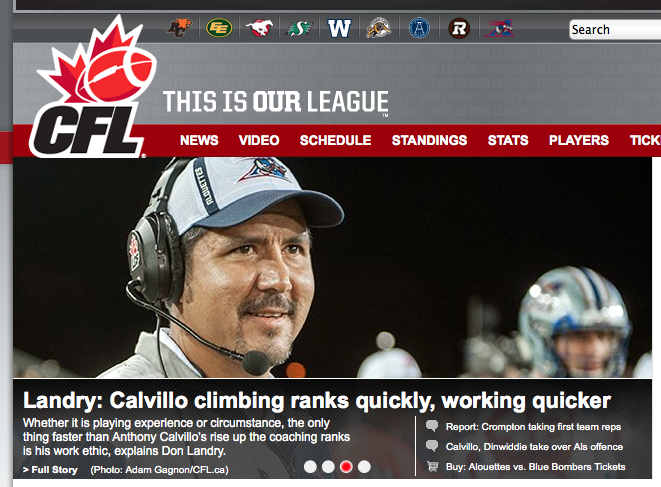Select the first carousel slide dot
Image resolution: width=661 pixels, height=487 pixels.
[x=310, y=467]
